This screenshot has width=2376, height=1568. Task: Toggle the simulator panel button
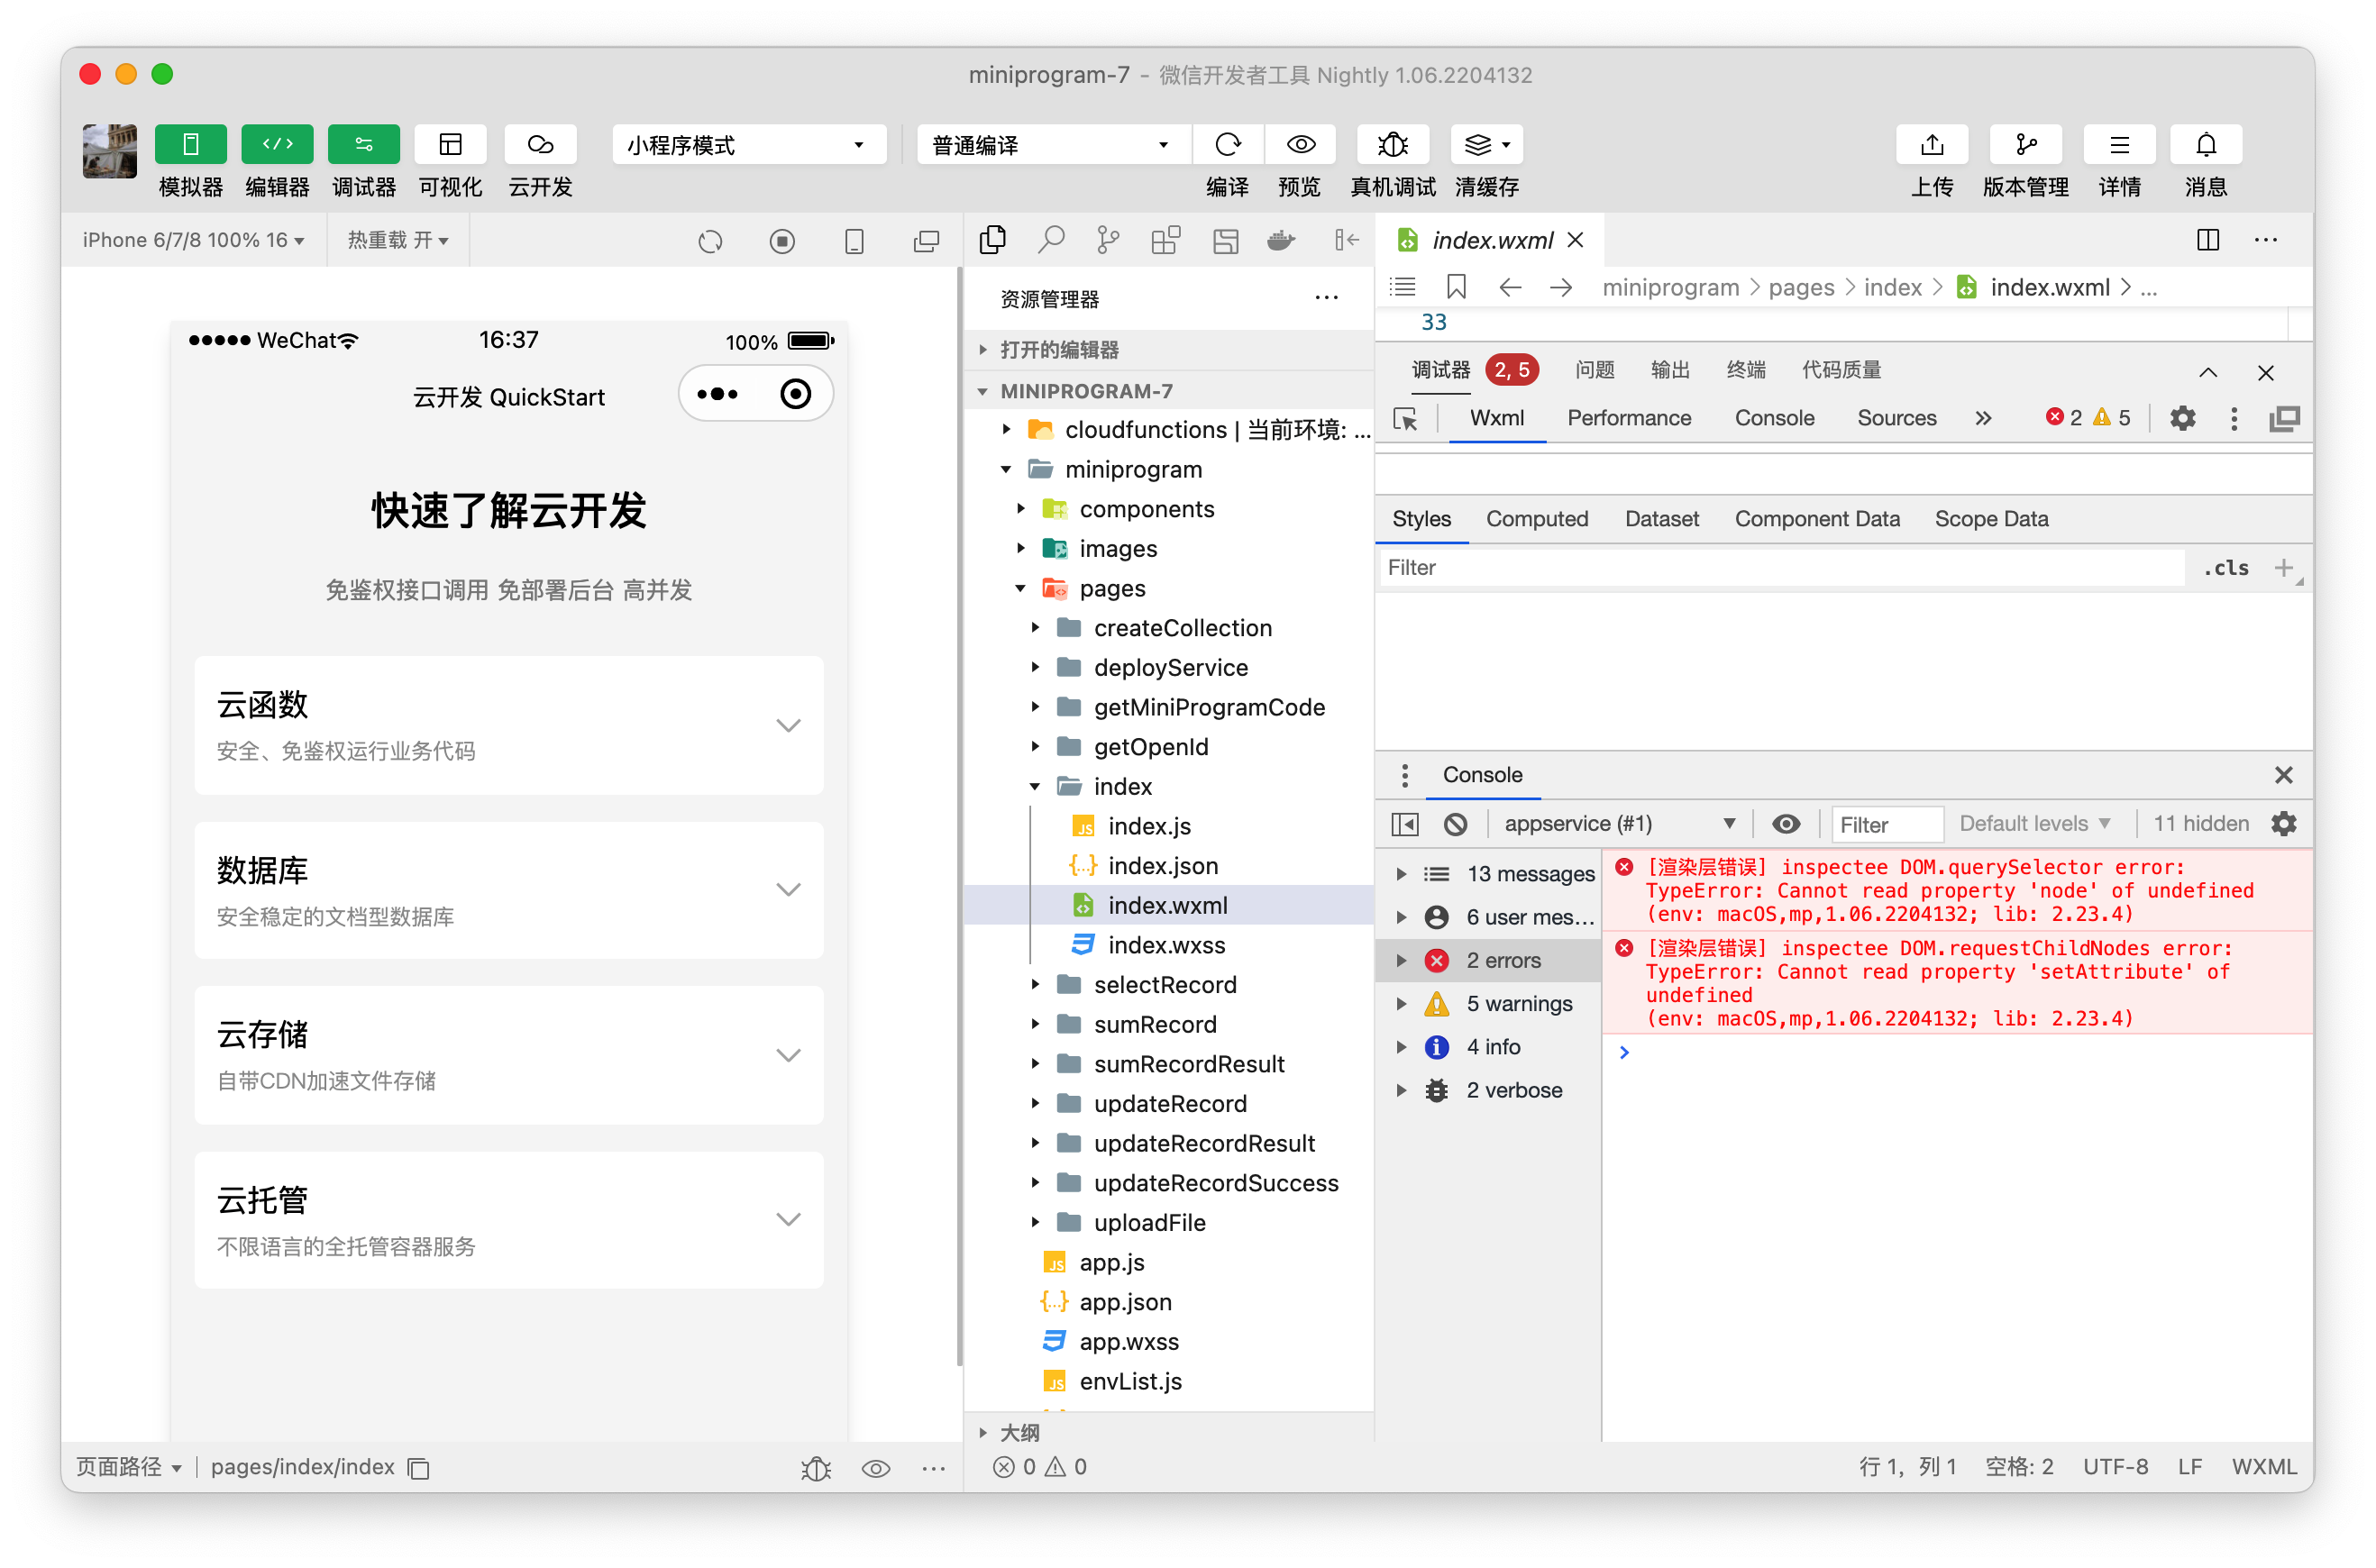(x=190, y=145)
